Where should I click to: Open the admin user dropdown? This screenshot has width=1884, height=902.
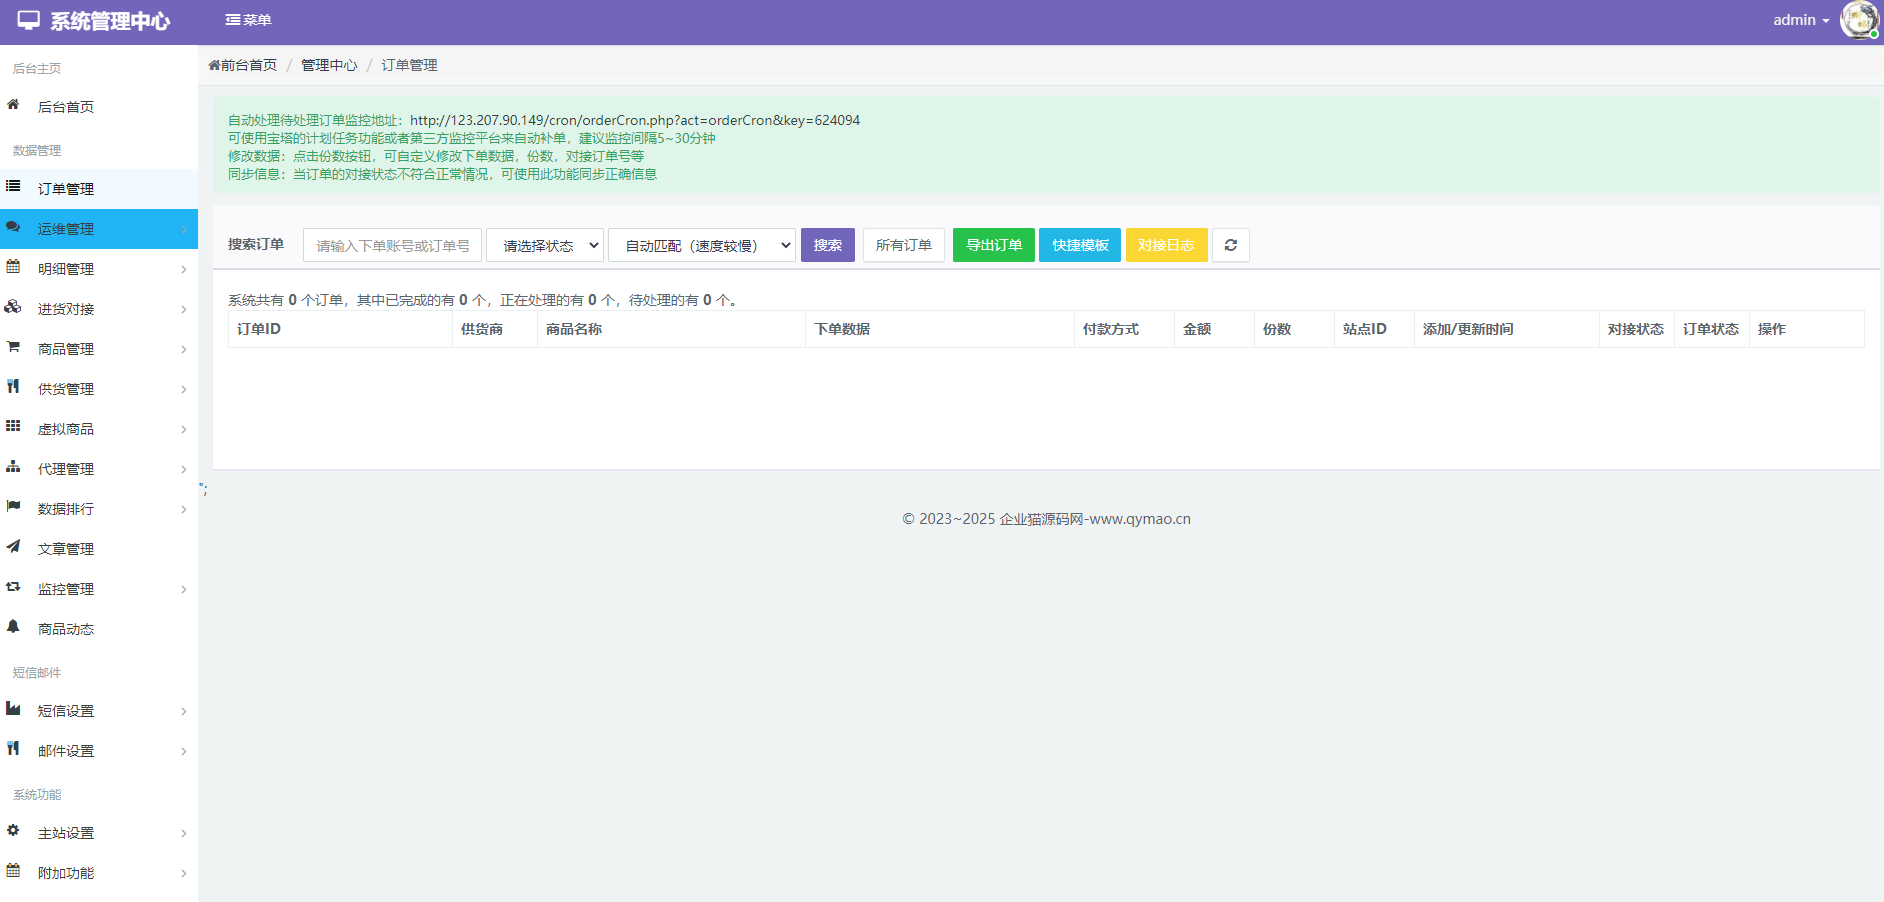pyautogui.click(x=1800, y=20)
